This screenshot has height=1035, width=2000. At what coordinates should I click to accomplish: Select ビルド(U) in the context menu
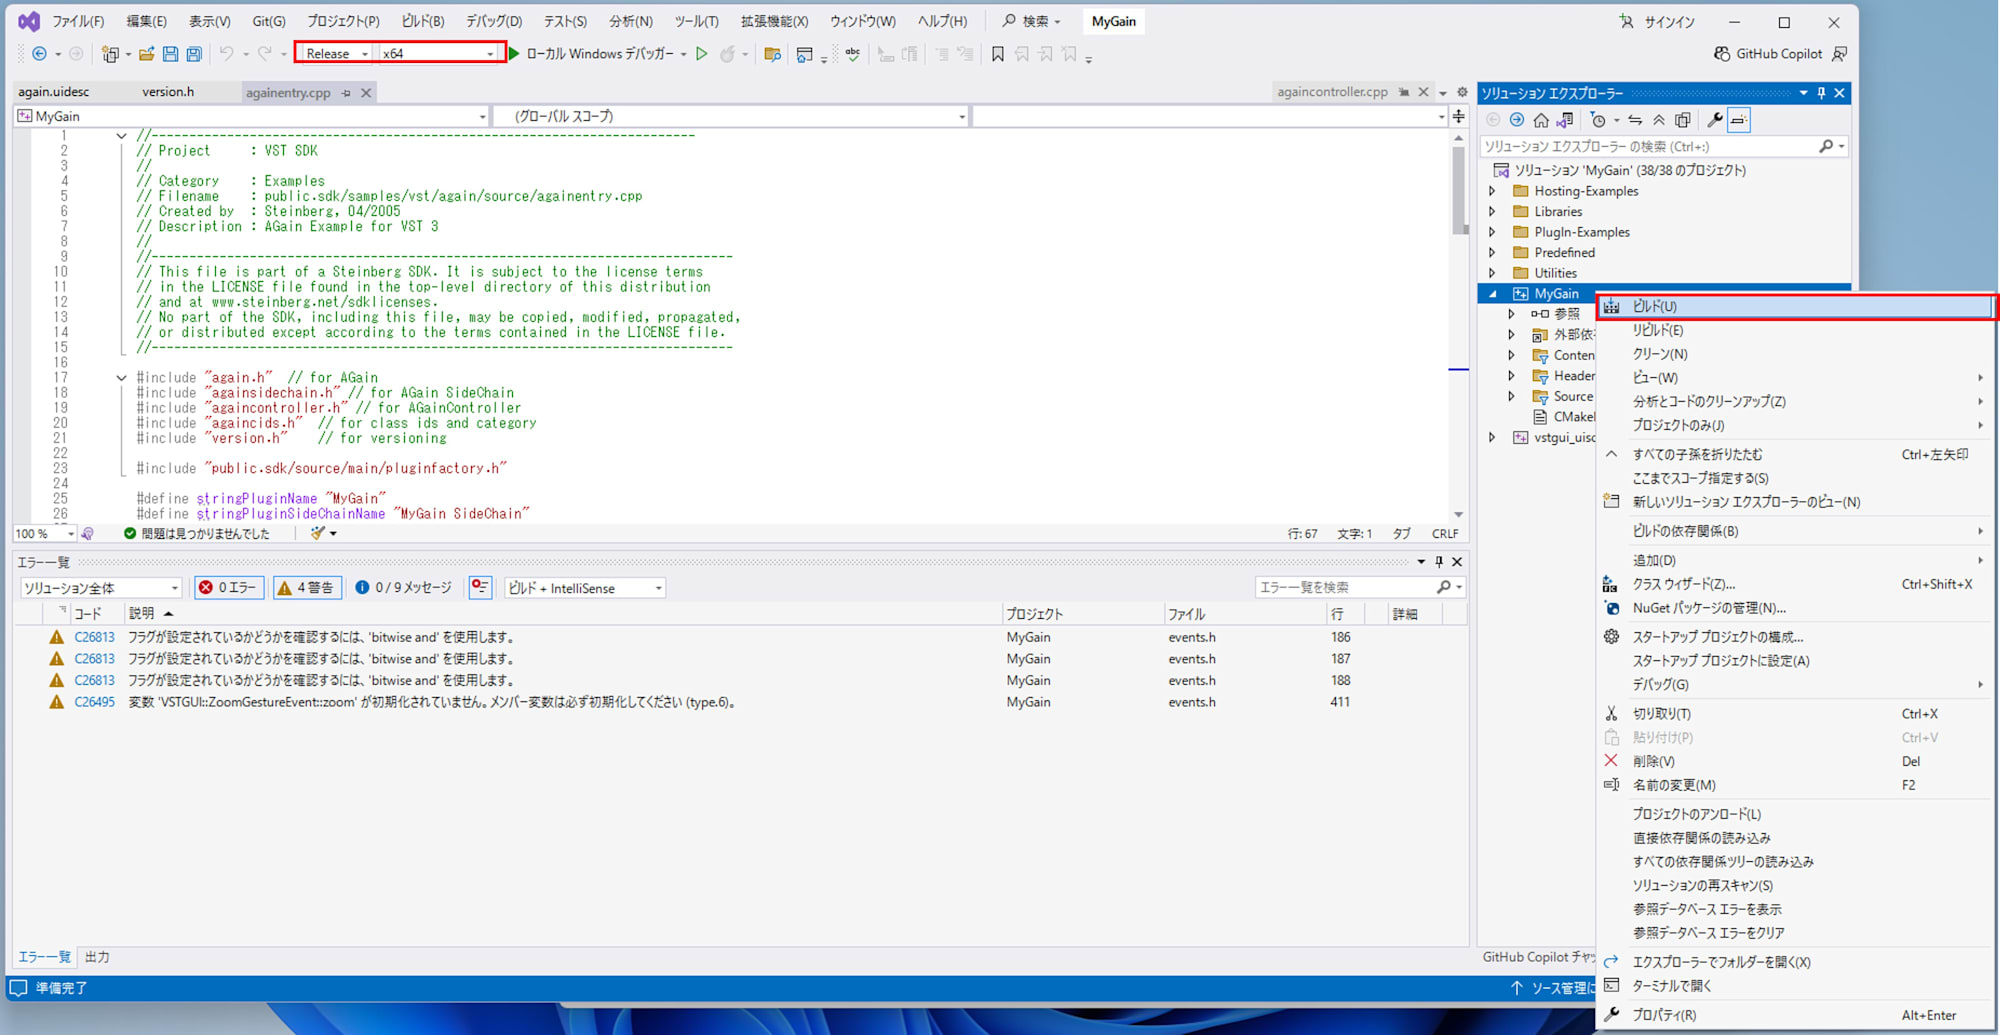(x=1655, y=307)
